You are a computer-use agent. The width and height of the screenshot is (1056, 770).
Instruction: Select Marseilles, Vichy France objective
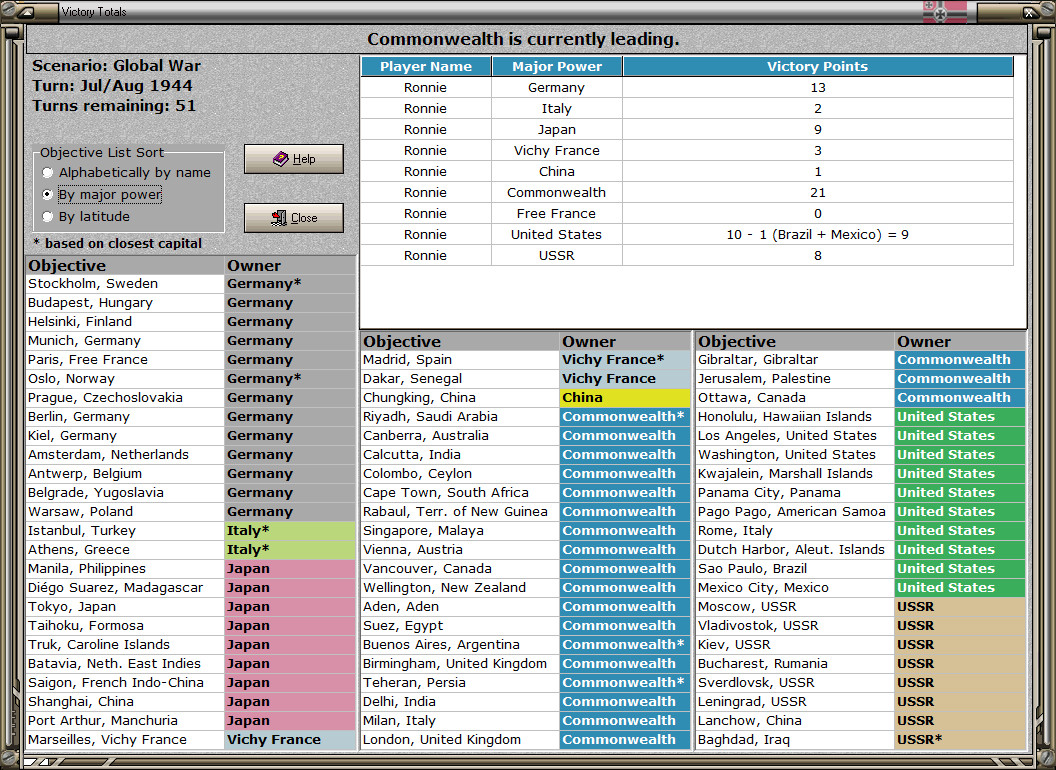125,740
